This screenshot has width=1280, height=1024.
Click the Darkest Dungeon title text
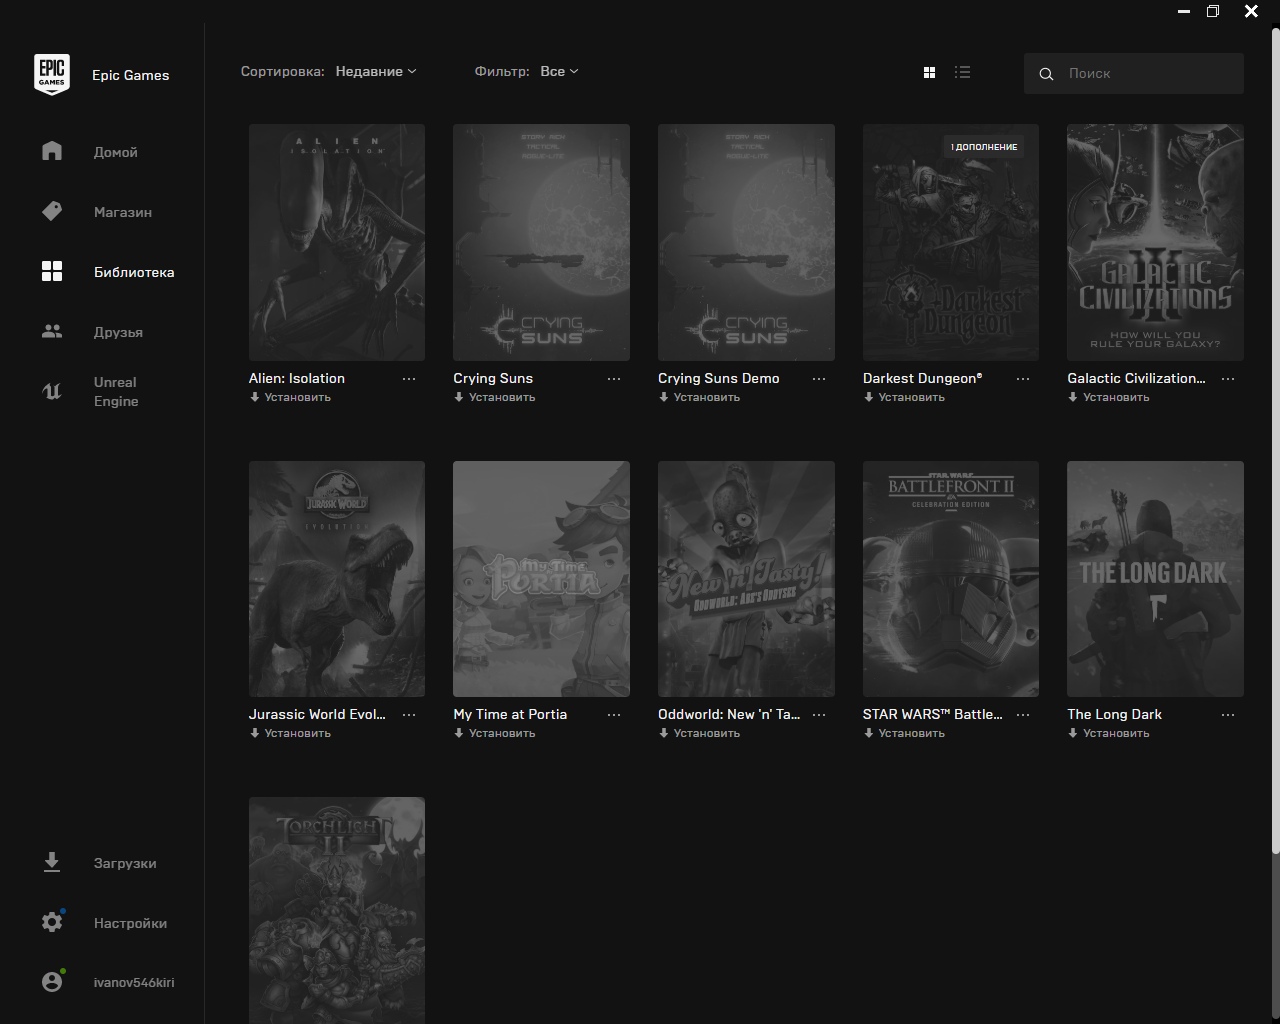(x=922, y=378)
